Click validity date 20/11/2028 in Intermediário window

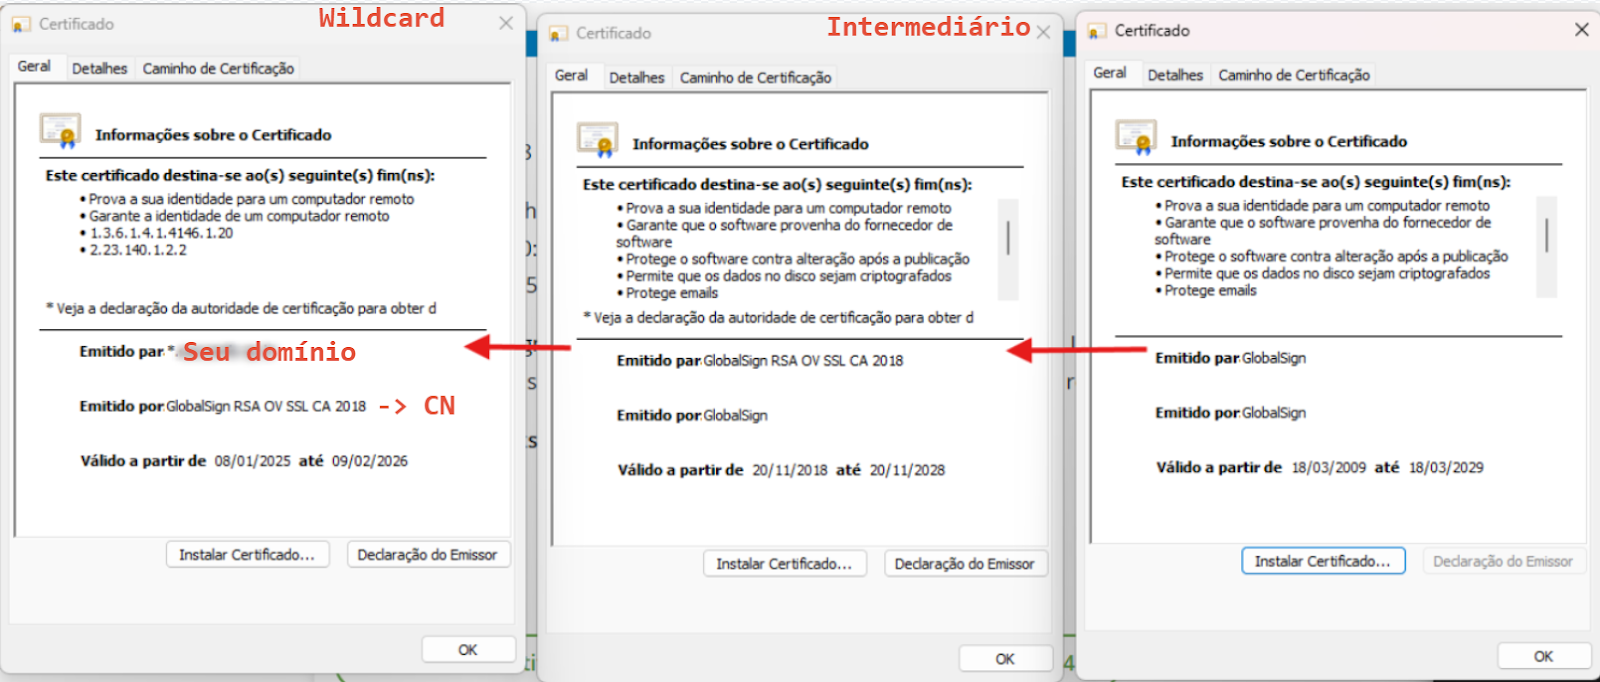907,470
